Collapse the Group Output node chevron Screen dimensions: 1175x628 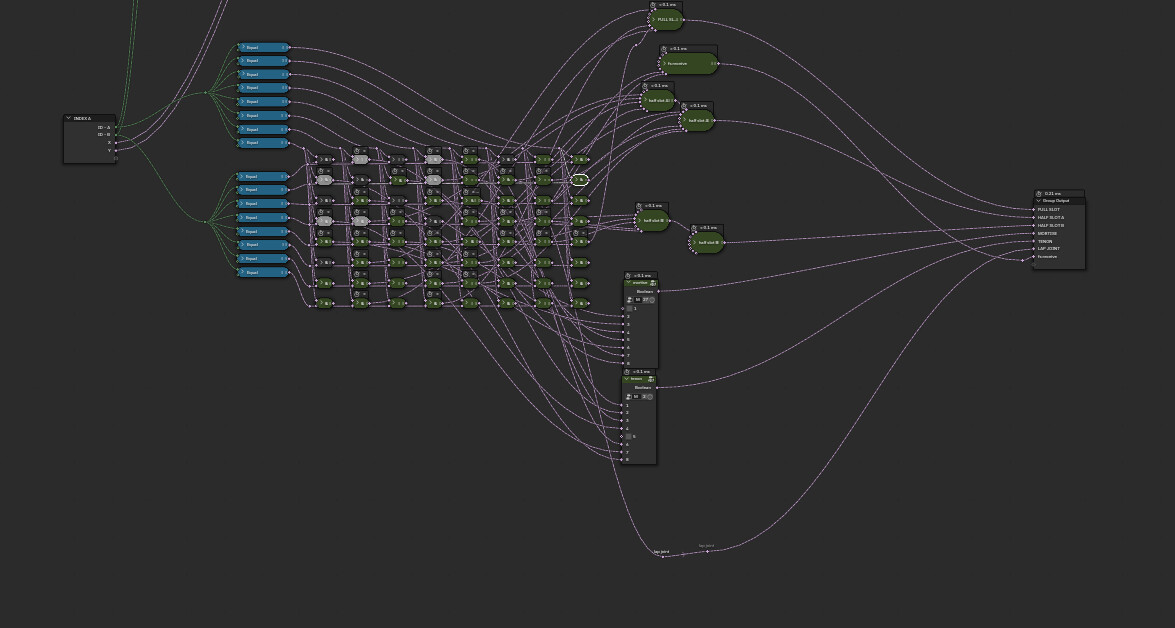(1039, 201)
